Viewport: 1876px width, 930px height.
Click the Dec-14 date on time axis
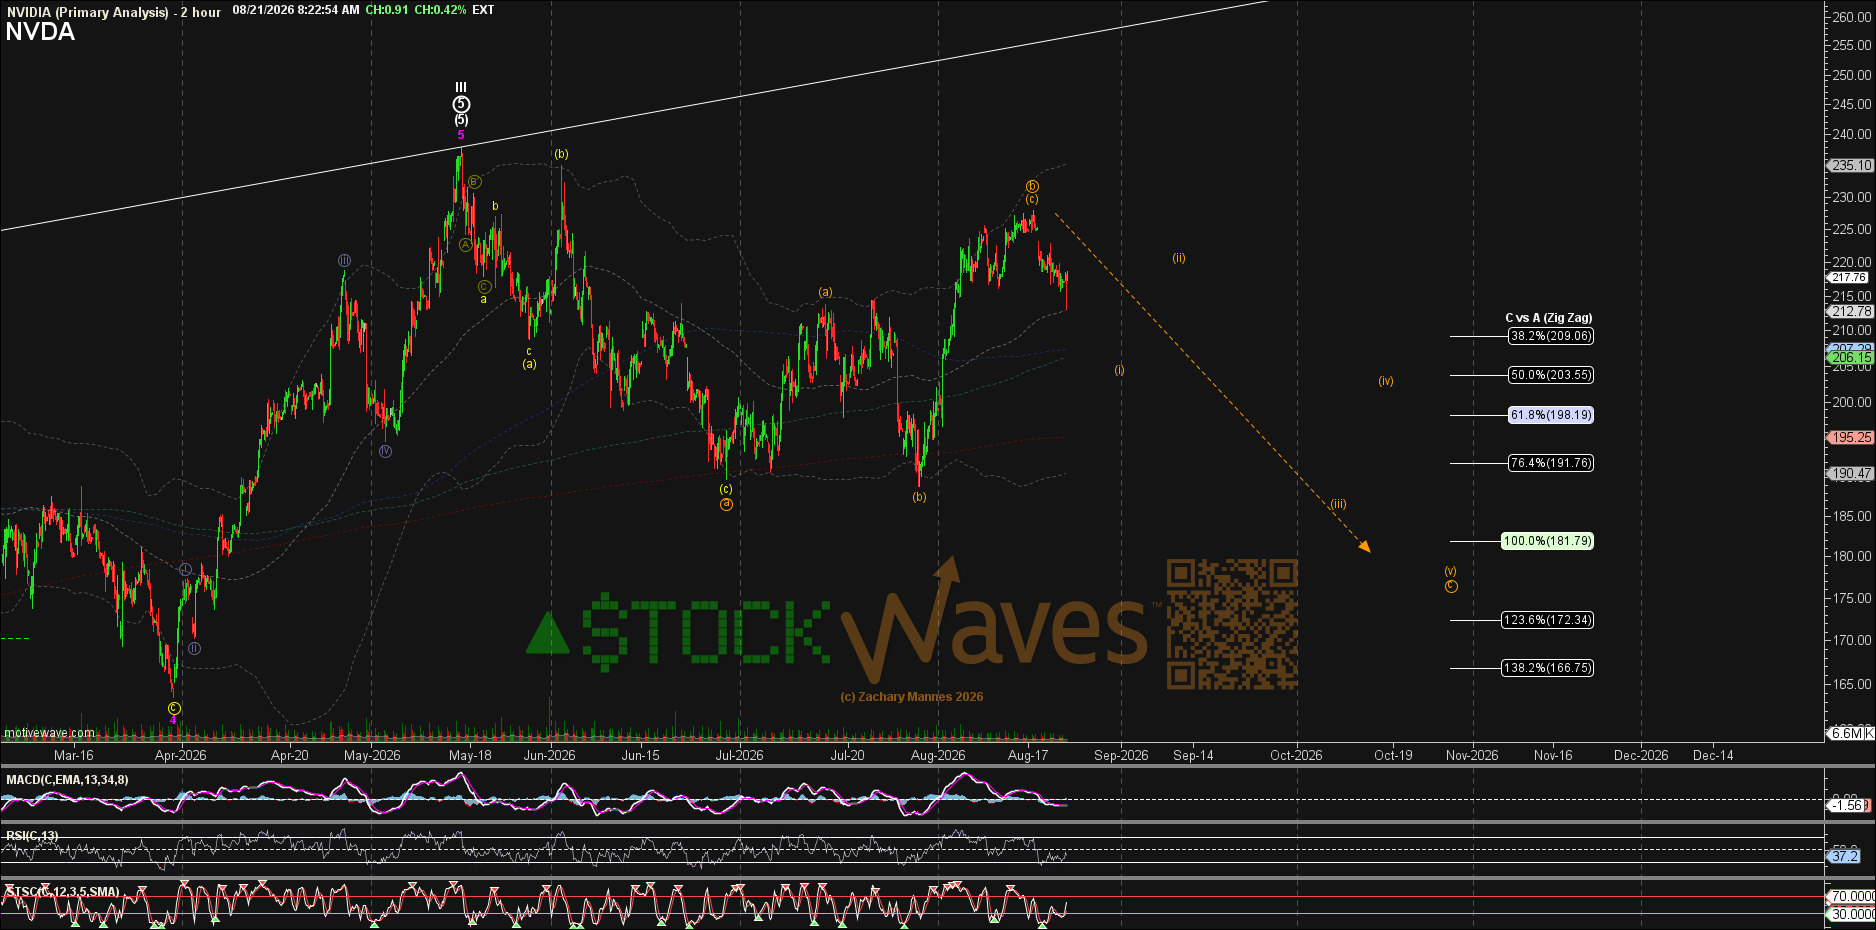[1713, 756]
